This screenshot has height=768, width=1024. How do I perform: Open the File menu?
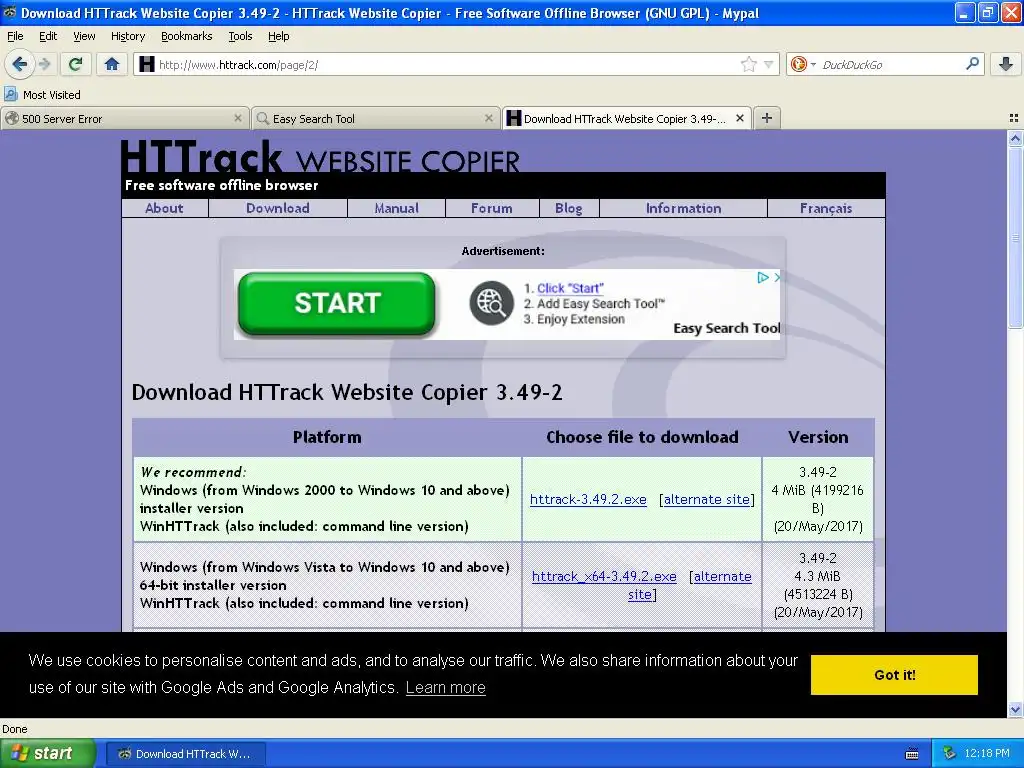(x=15, y=36)
